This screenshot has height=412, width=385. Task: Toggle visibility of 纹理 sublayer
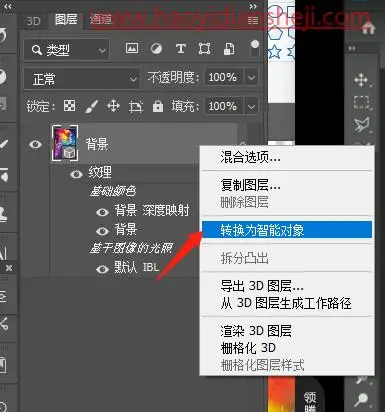pyautogui.click(x=76, y=174)
